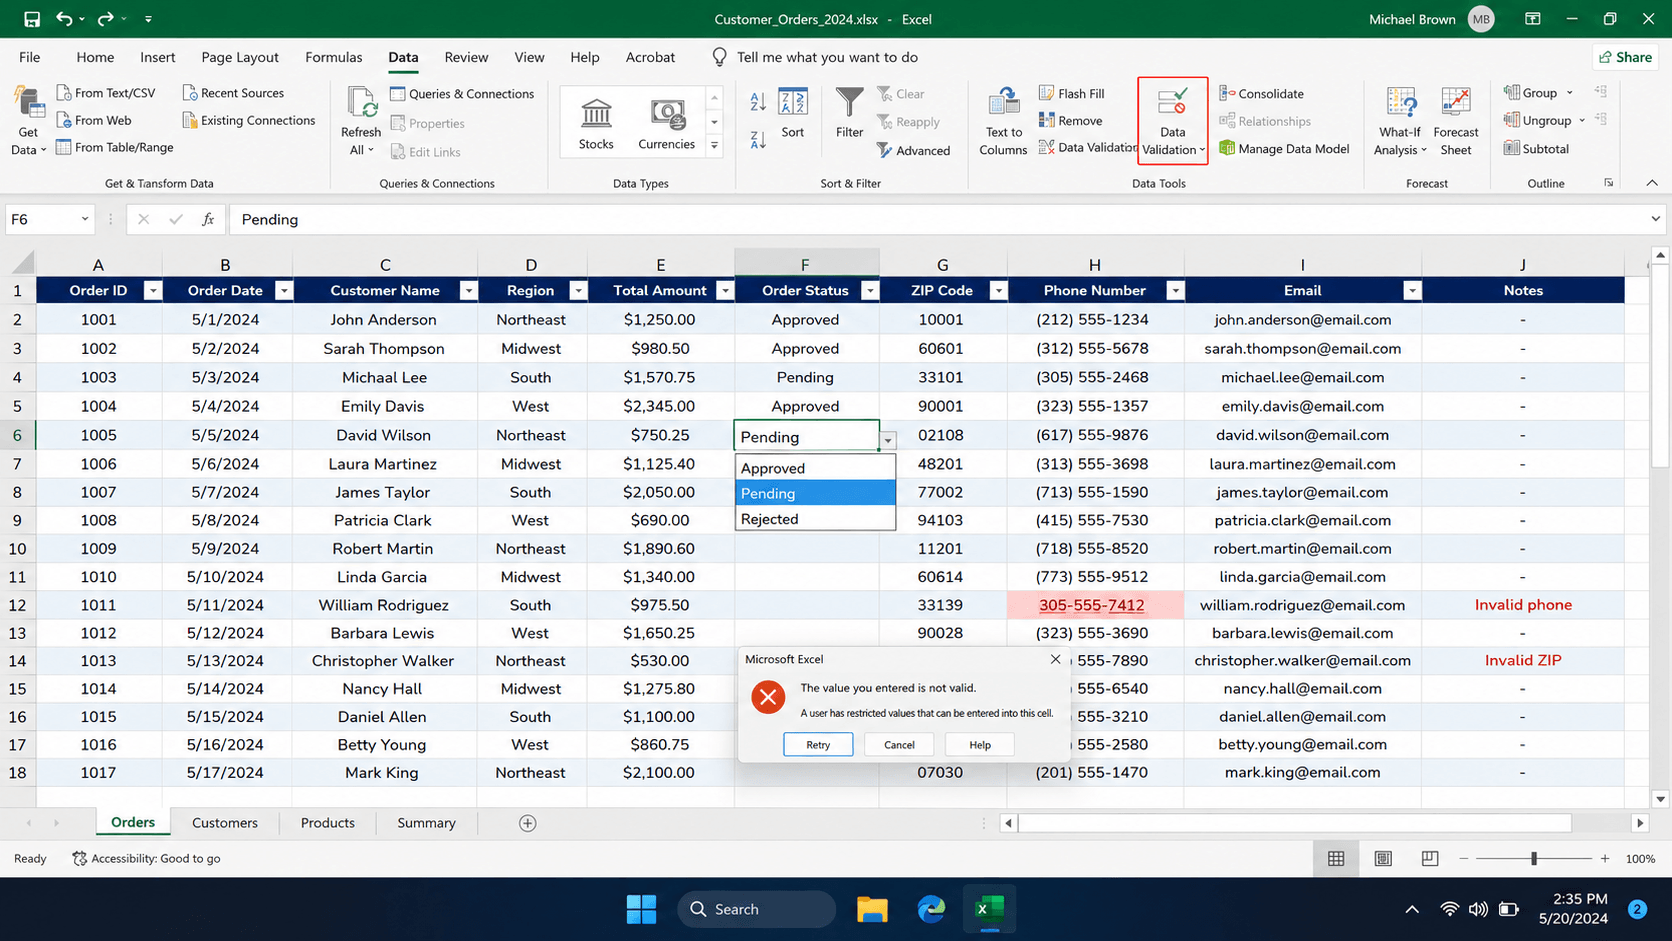Viewport: 1672px width, 941px height.
Task: Choose From Table/Range import
Action: [x=115, y=147]
